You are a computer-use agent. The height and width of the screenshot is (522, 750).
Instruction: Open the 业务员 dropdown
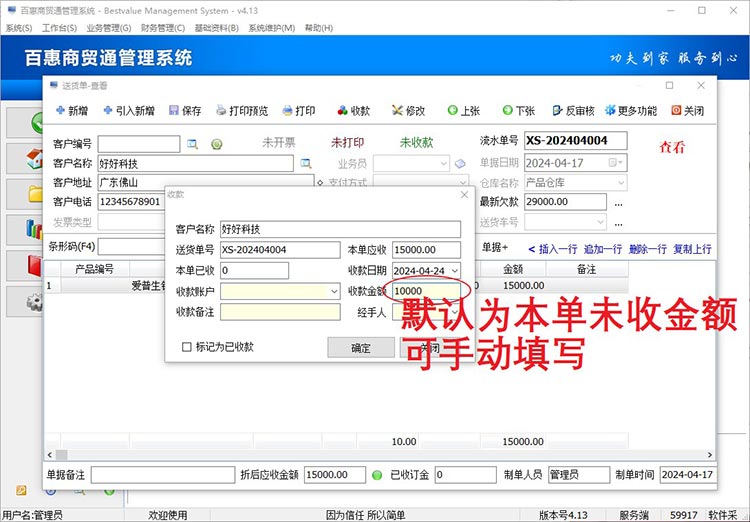coord(443,164)
